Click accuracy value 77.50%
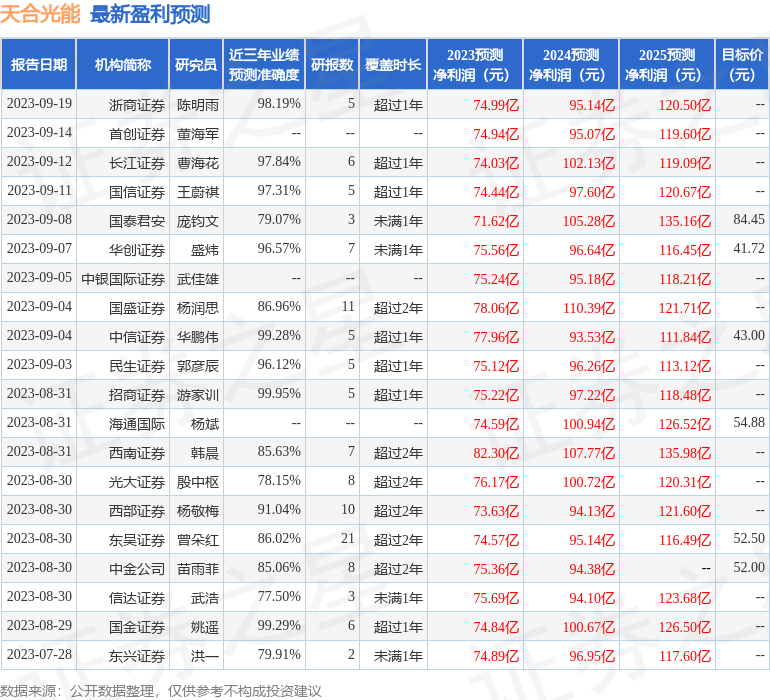Screen dimensions: 770x700 pos(279,596)
